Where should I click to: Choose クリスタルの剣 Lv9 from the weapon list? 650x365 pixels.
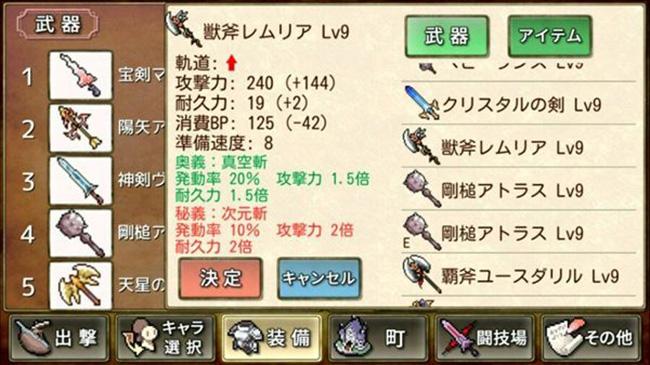pos(518,103)
